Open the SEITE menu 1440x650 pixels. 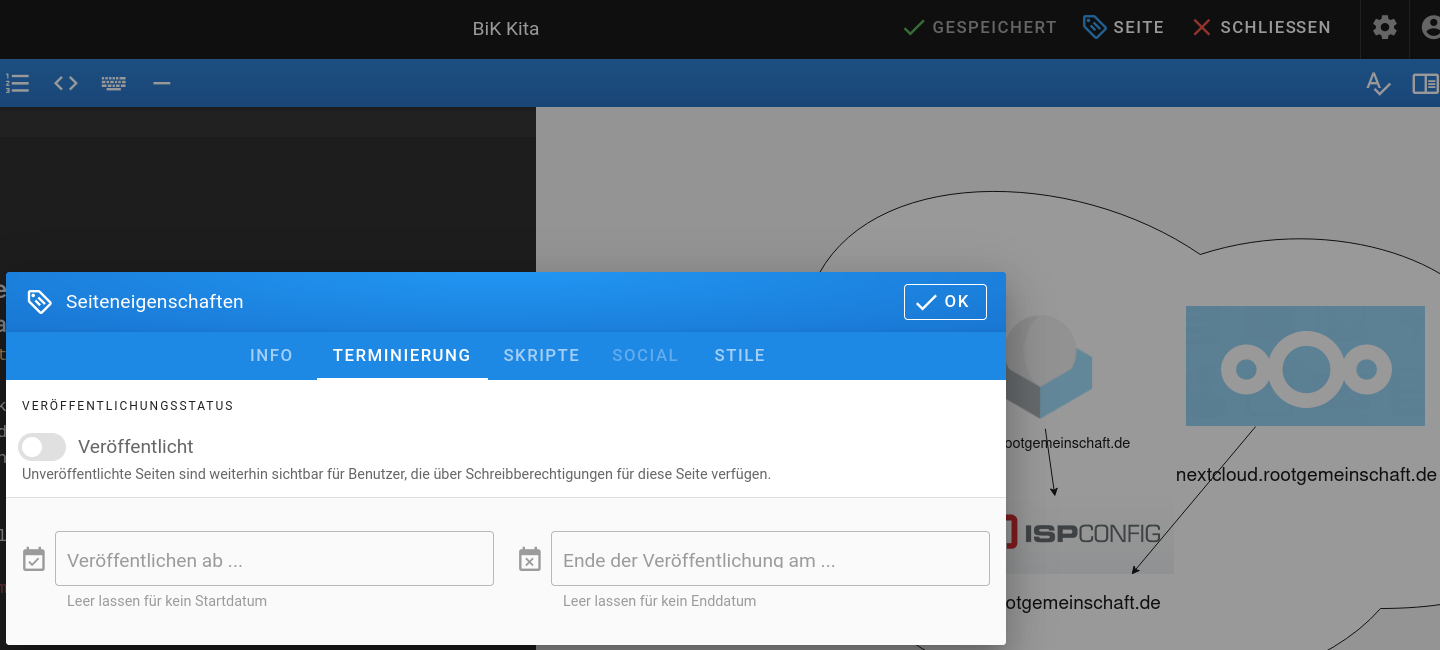tap(1124, 27)
